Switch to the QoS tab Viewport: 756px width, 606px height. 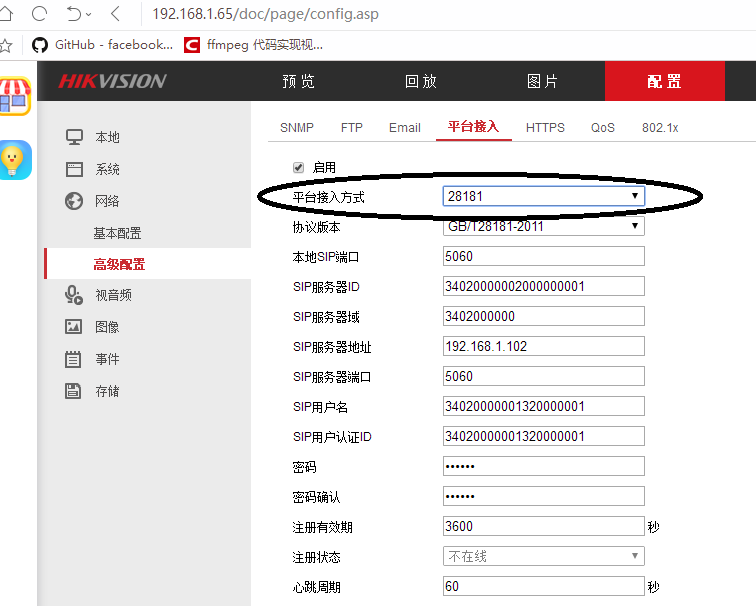coord(603,128)
